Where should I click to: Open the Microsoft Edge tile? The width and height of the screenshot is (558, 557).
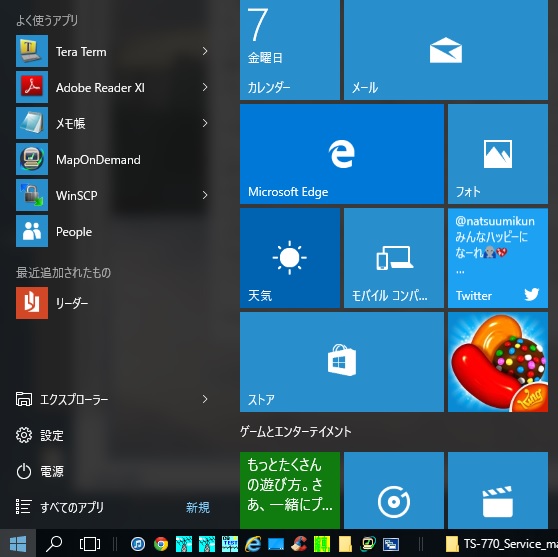[x=342, y=154]
